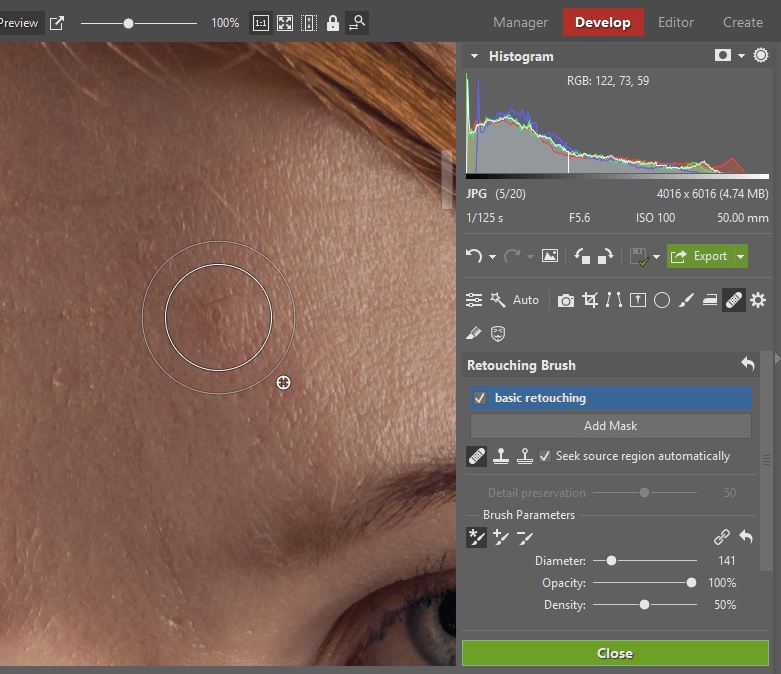Uncheck Seek source region automatically
Screen dimensions: 781x674
tap(545, 456)
